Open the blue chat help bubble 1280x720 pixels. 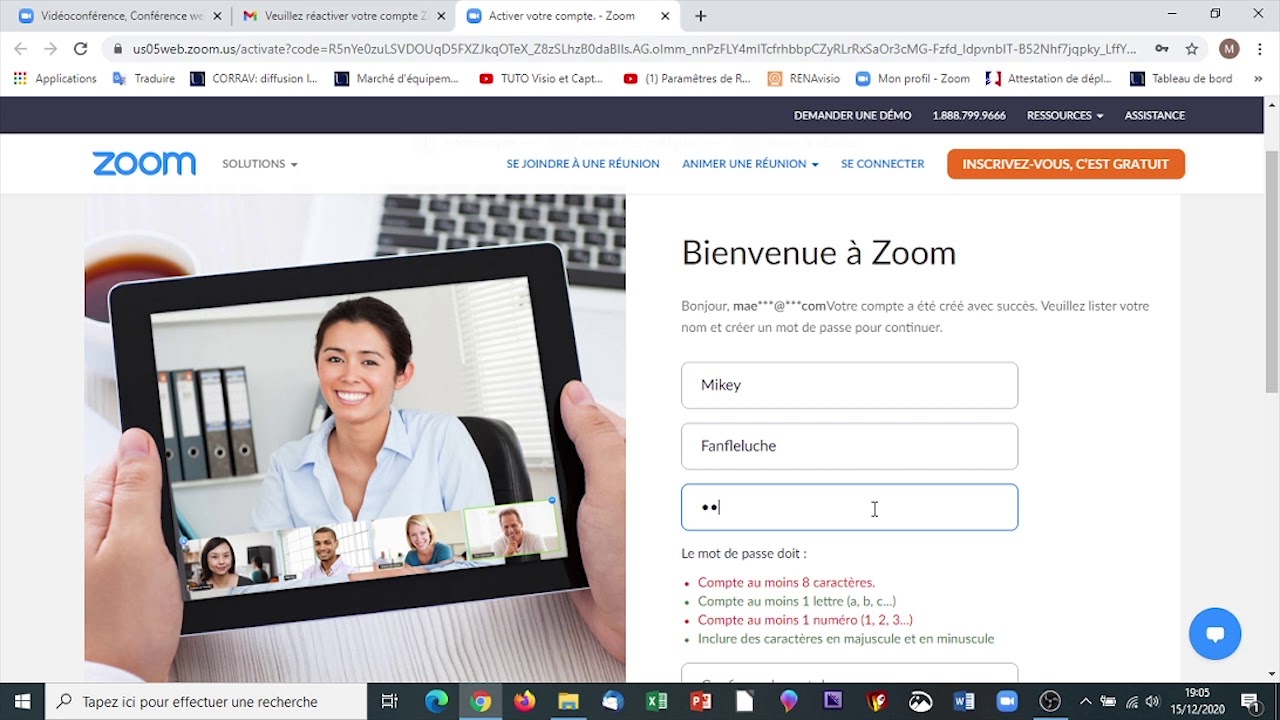coord(1215,634)
